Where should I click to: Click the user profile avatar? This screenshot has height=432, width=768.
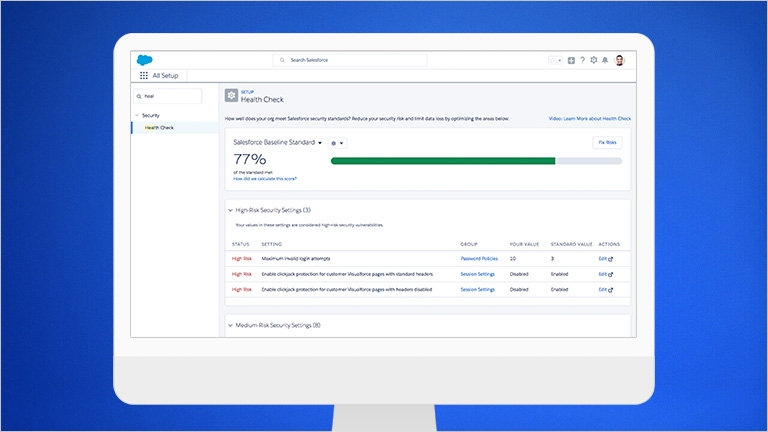[x=619, y=60]
